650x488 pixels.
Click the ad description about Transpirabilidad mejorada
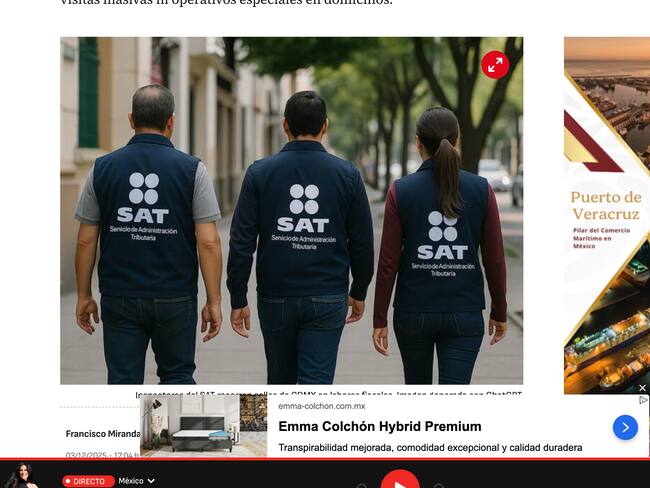click(x=429, y=447)
